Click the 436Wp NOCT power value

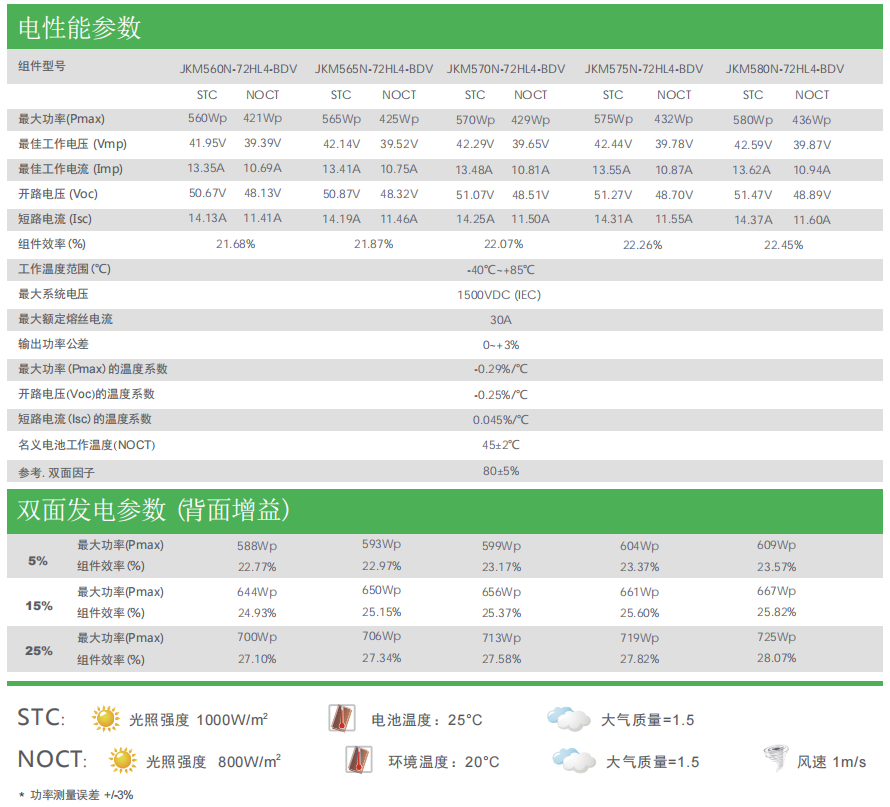point(812,120)
